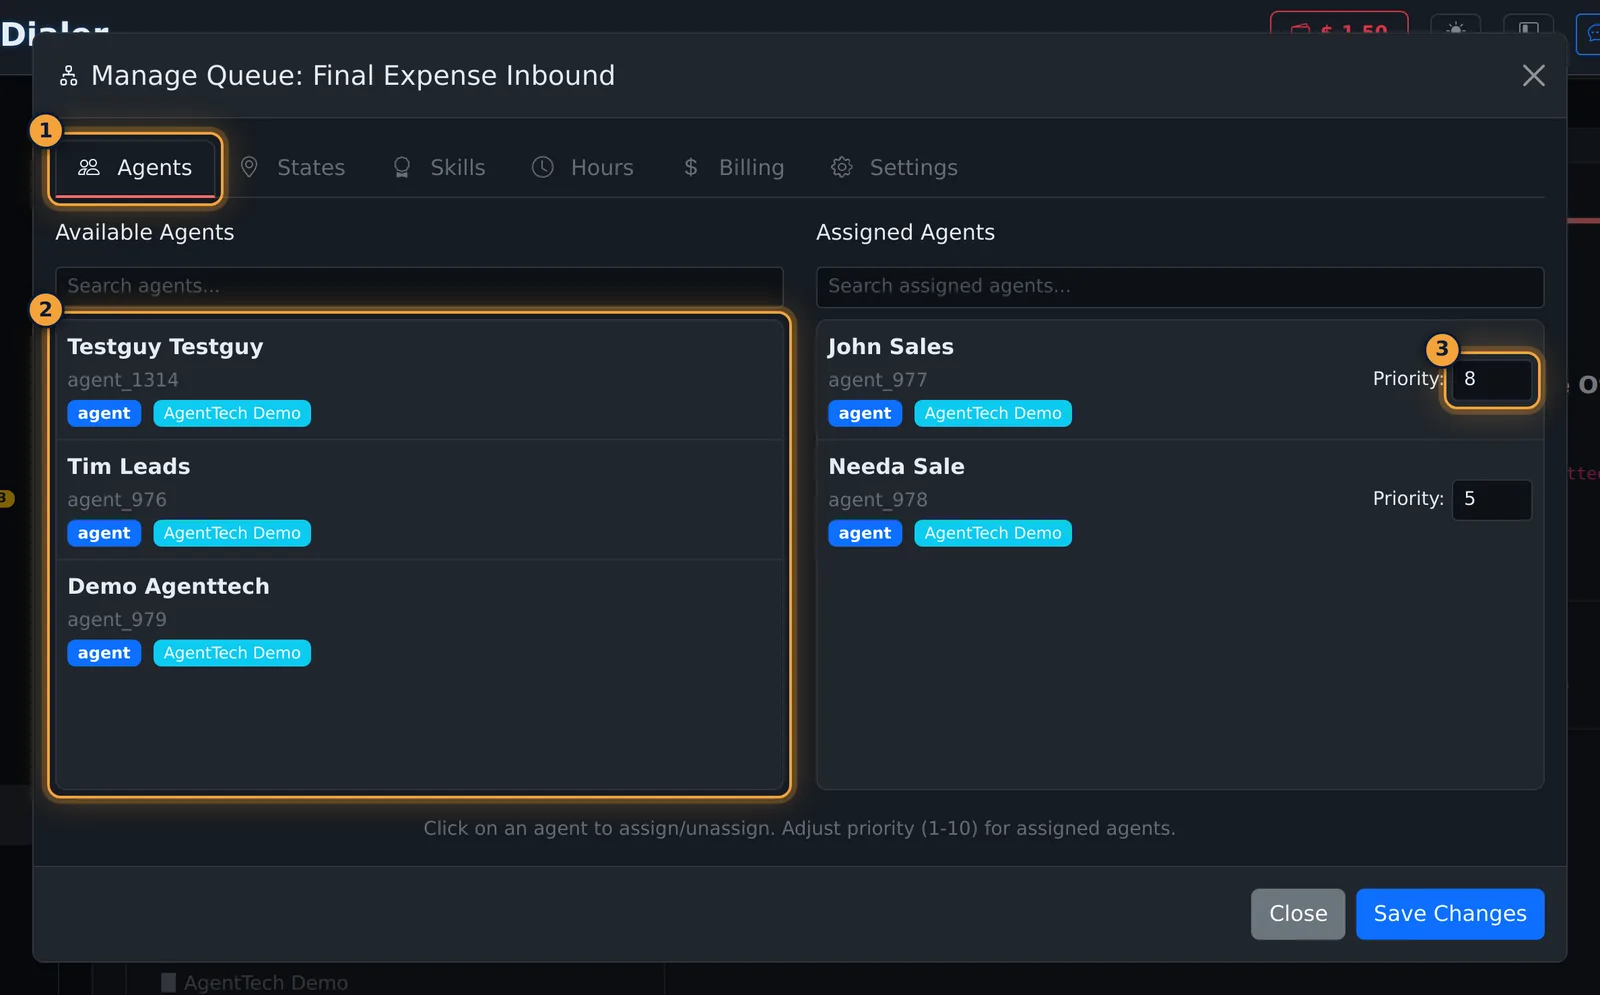Open the Agents tab
This screenshot has width=1600, height=995.
coord(135,168)
